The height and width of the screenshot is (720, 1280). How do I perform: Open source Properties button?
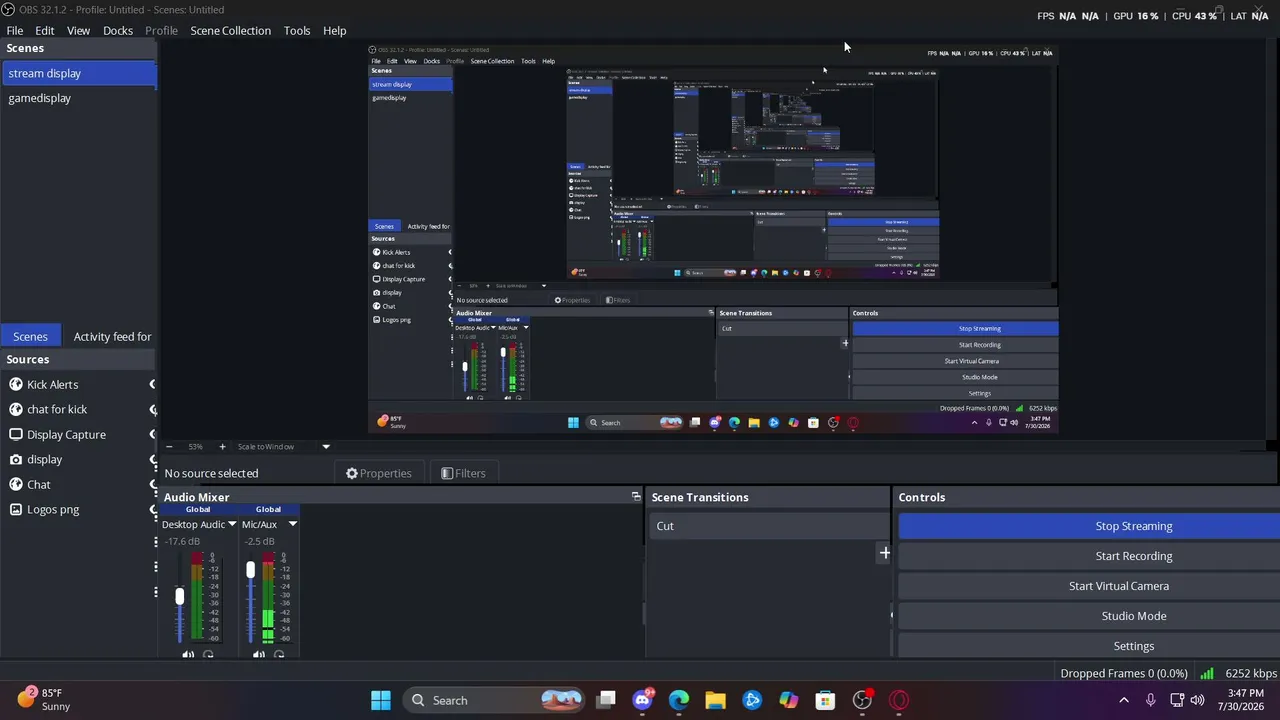[x=379, y=473]
